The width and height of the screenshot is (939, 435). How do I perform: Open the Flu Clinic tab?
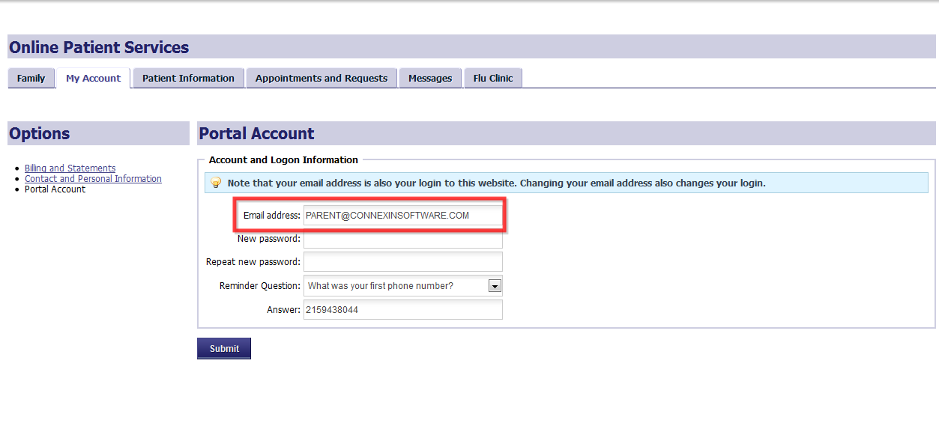[x=493, y=78]
